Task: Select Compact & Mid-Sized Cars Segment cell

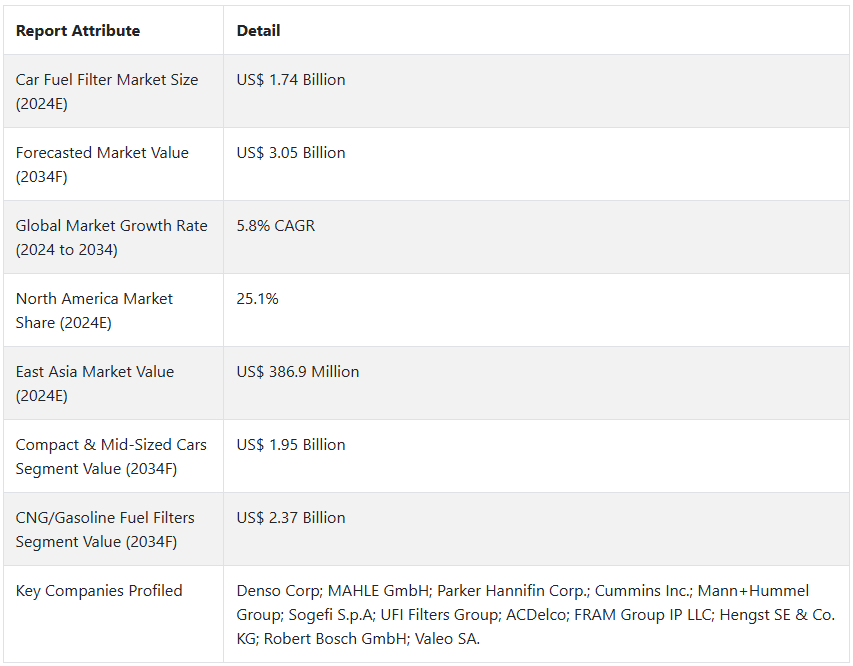Action: pos(113,456)
